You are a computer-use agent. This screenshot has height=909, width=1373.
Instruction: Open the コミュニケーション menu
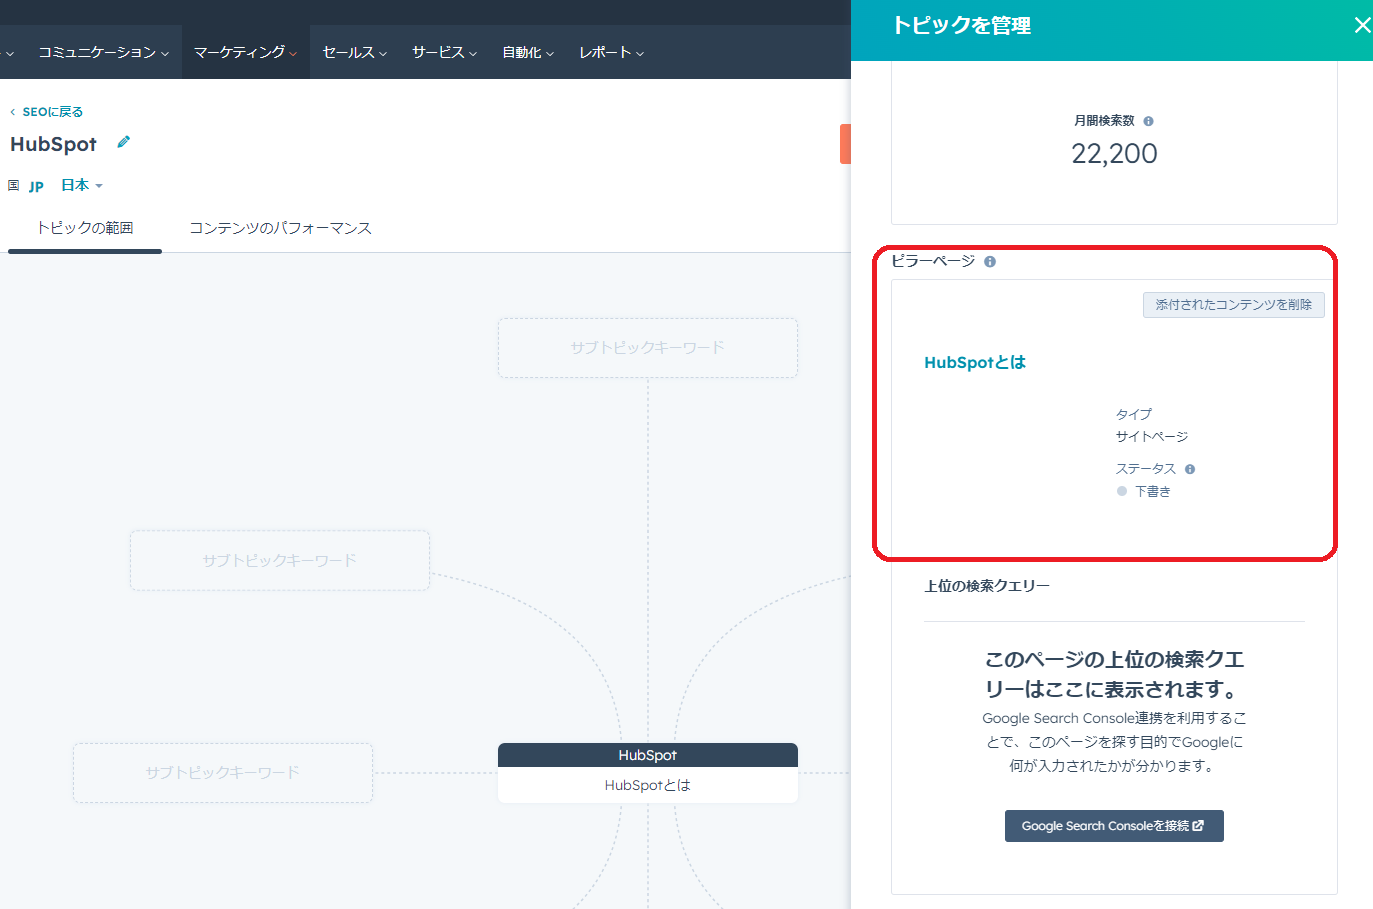103,52
